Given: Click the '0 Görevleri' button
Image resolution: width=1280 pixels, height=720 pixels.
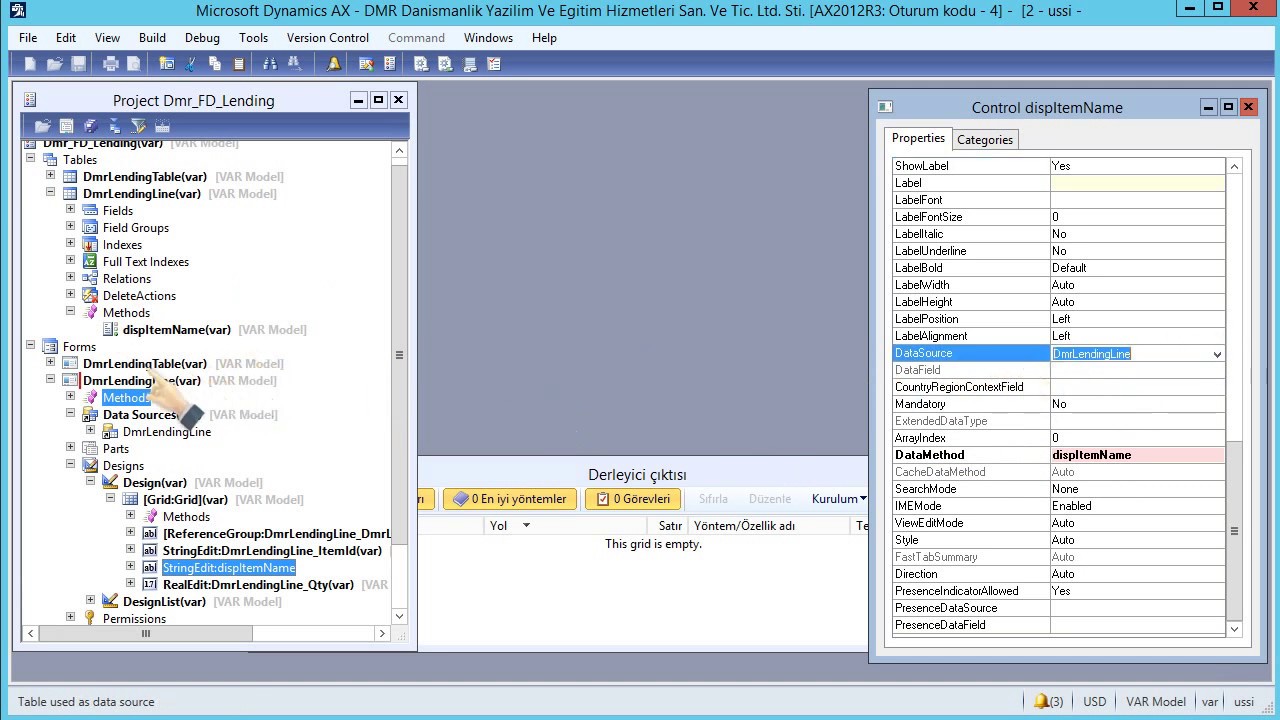Looking at the screenshot, I should [x=633, y=499].
